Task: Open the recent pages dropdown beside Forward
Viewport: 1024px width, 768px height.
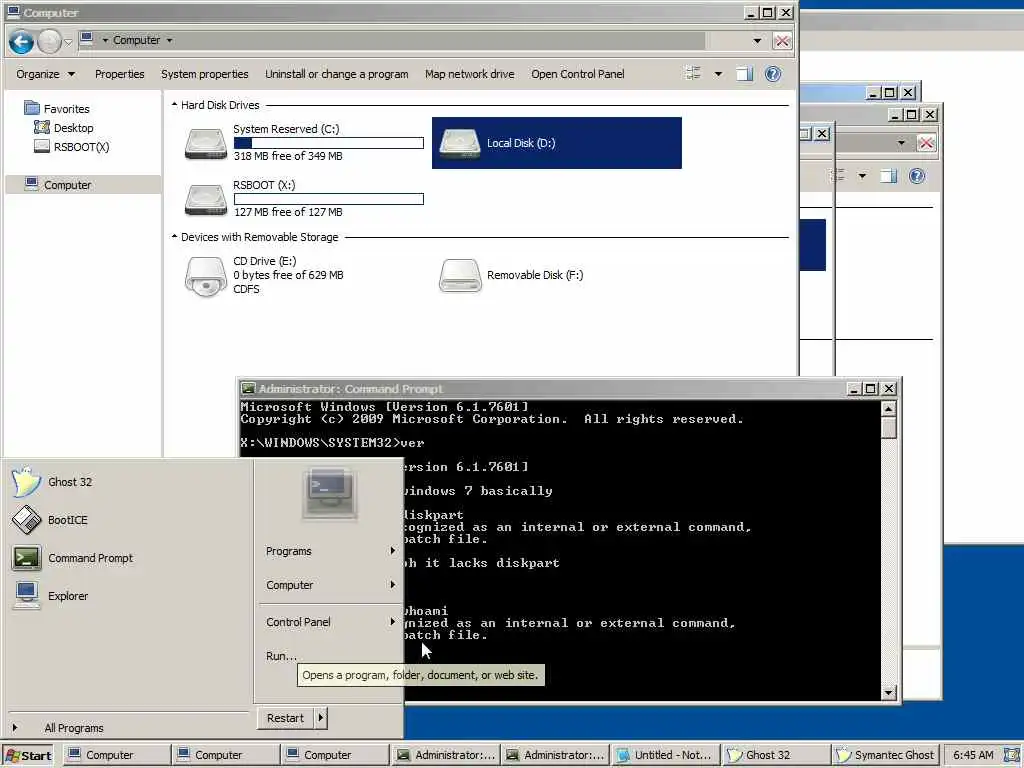Action: [x=68, y=42]
